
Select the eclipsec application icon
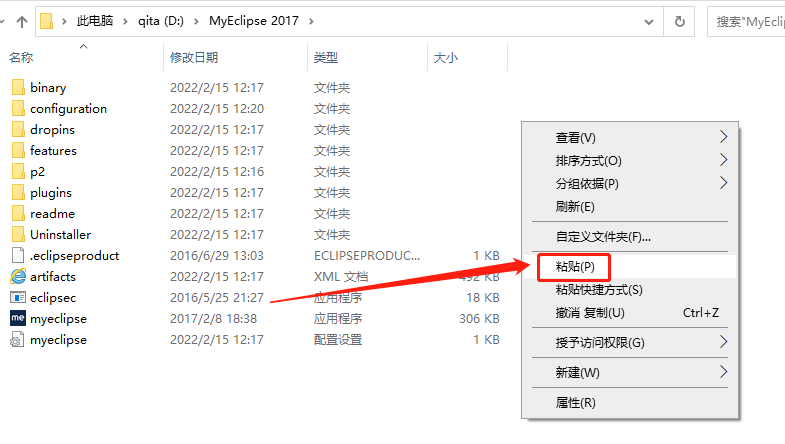18,297
